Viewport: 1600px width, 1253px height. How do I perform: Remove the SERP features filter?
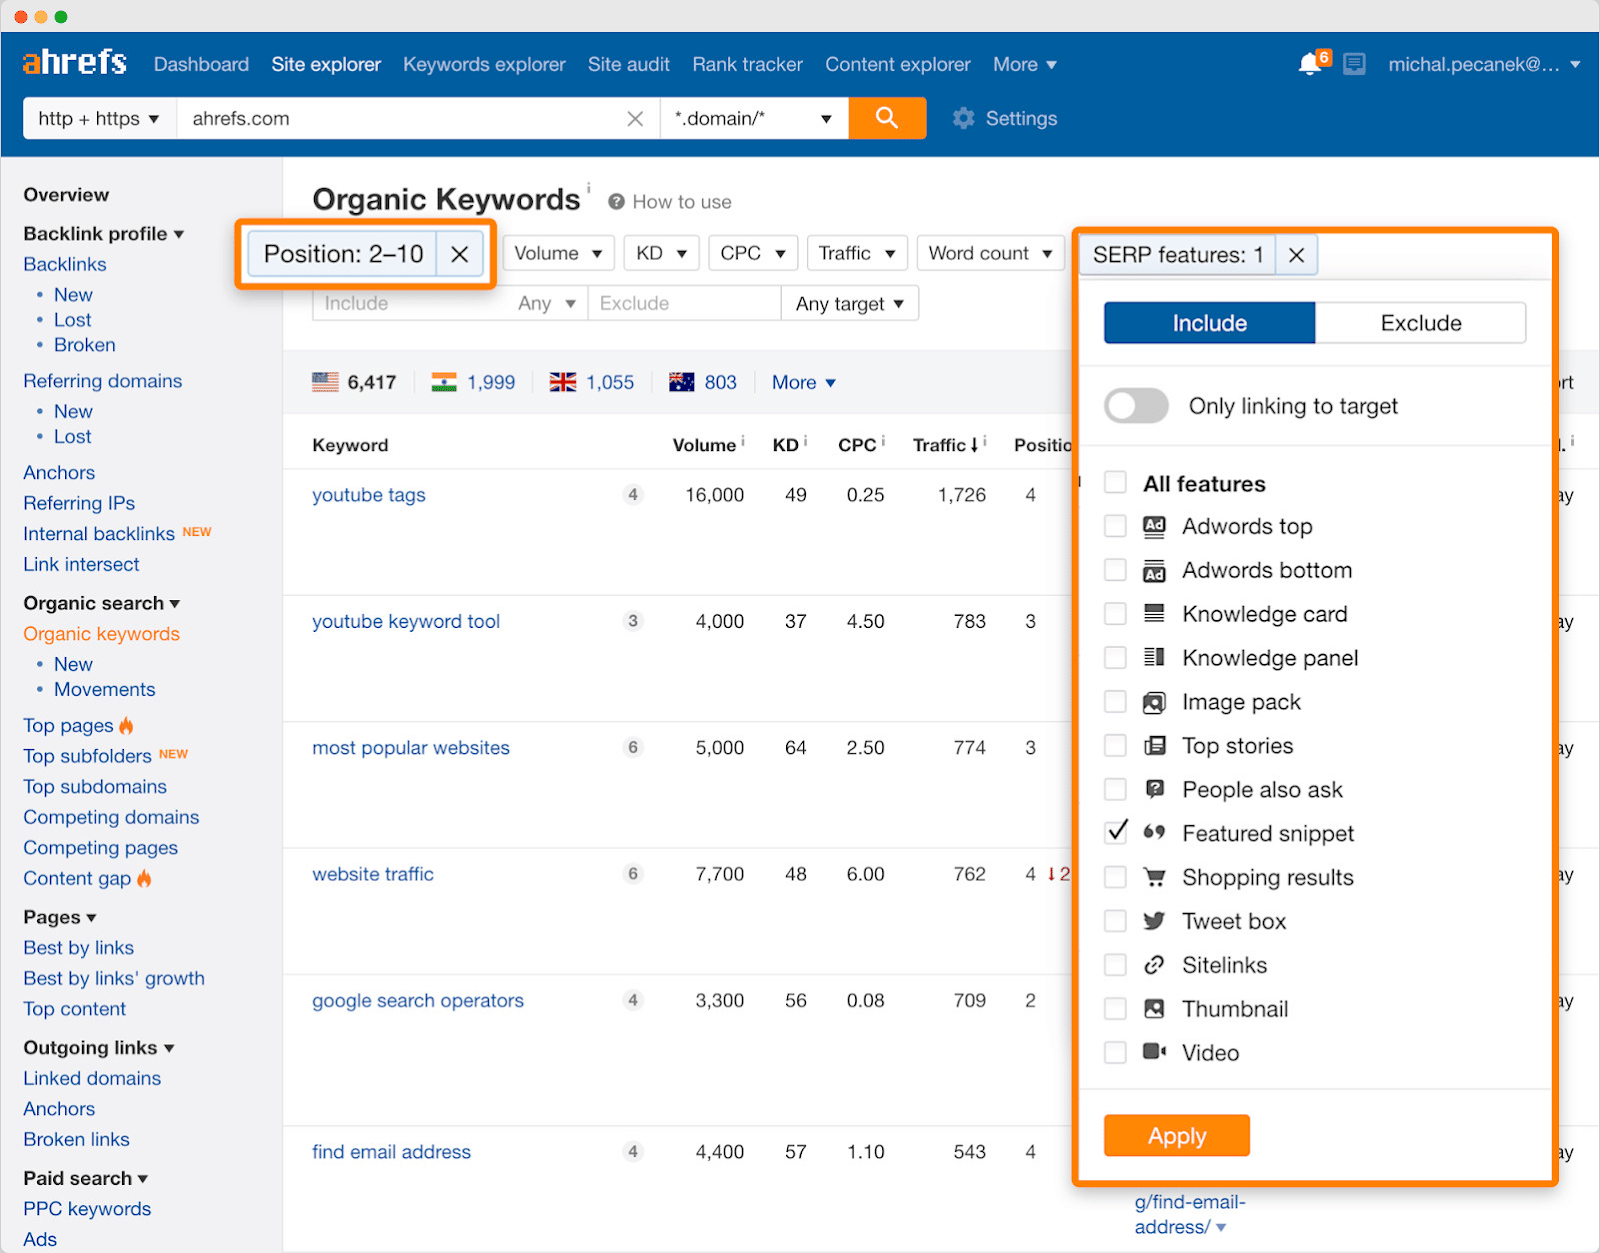1296,255
